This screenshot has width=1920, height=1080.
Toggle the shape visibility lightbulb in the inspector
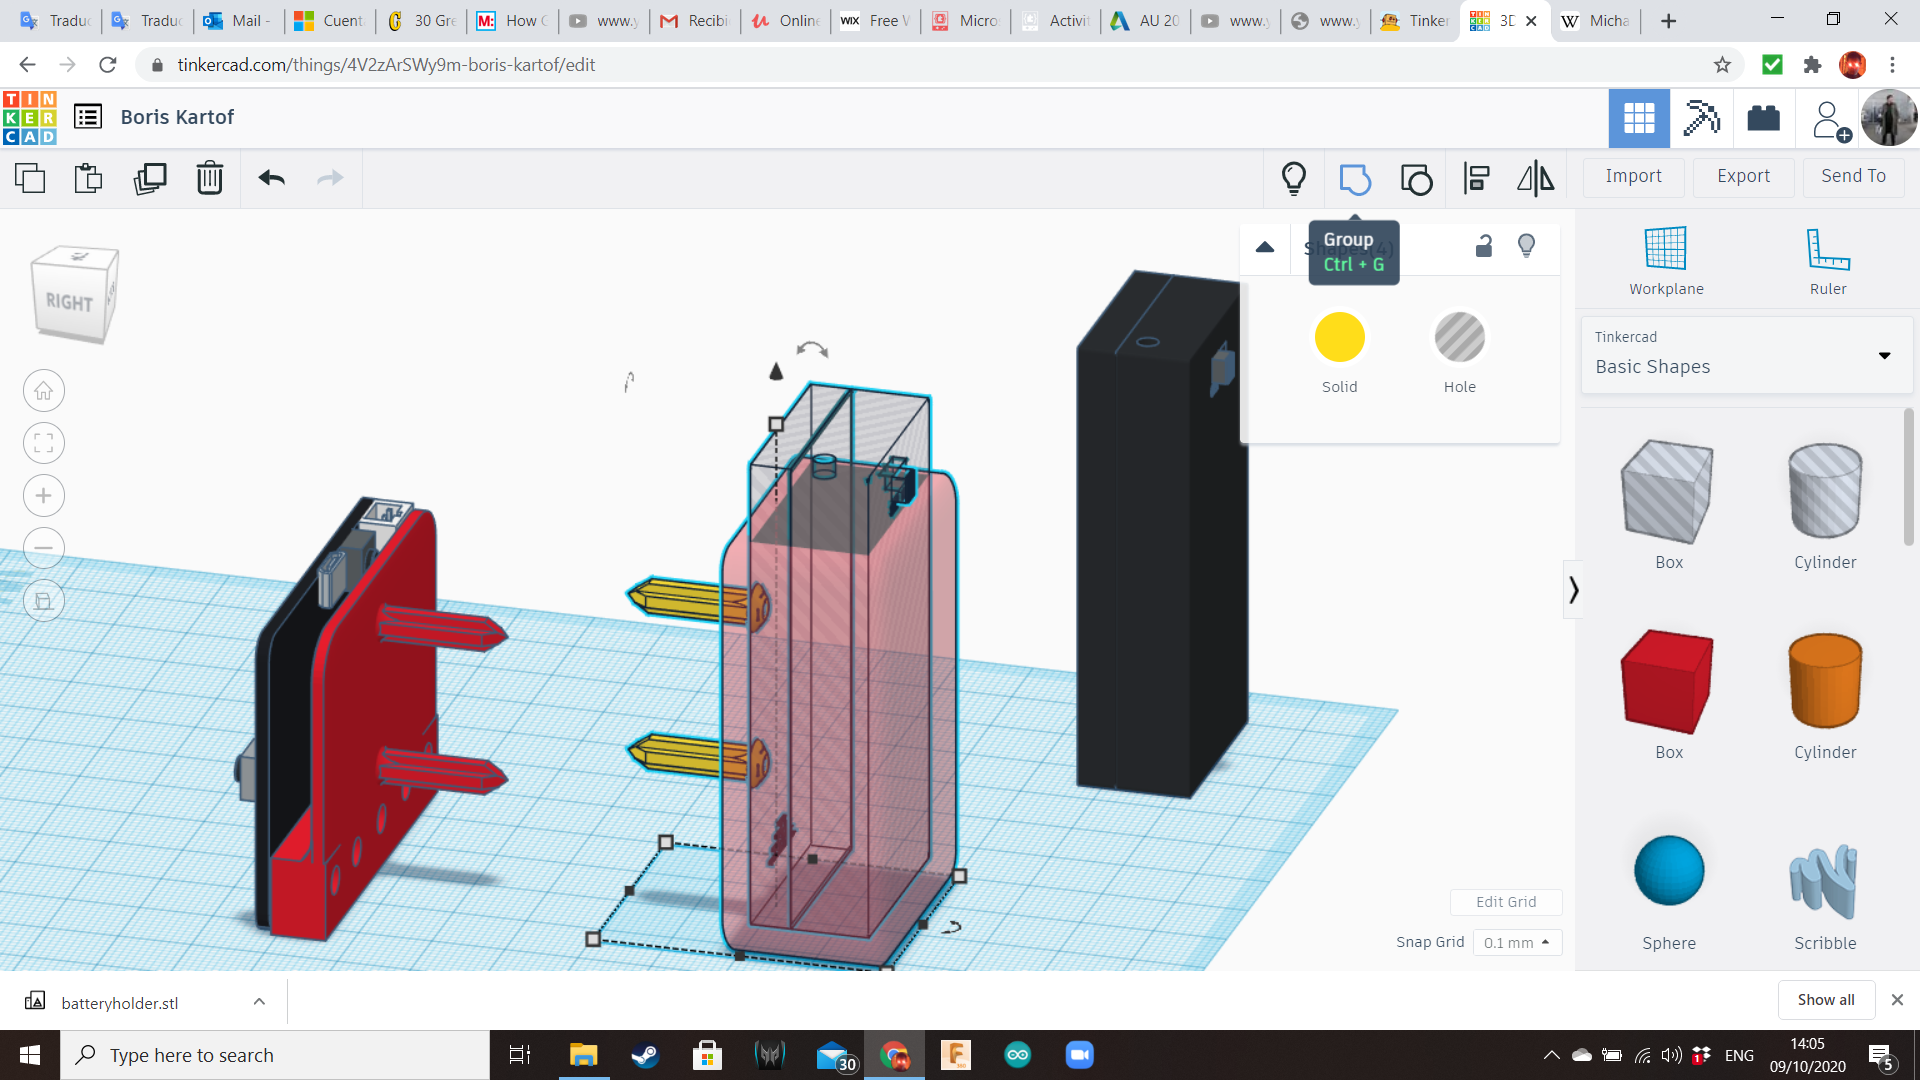(1526, 246)
